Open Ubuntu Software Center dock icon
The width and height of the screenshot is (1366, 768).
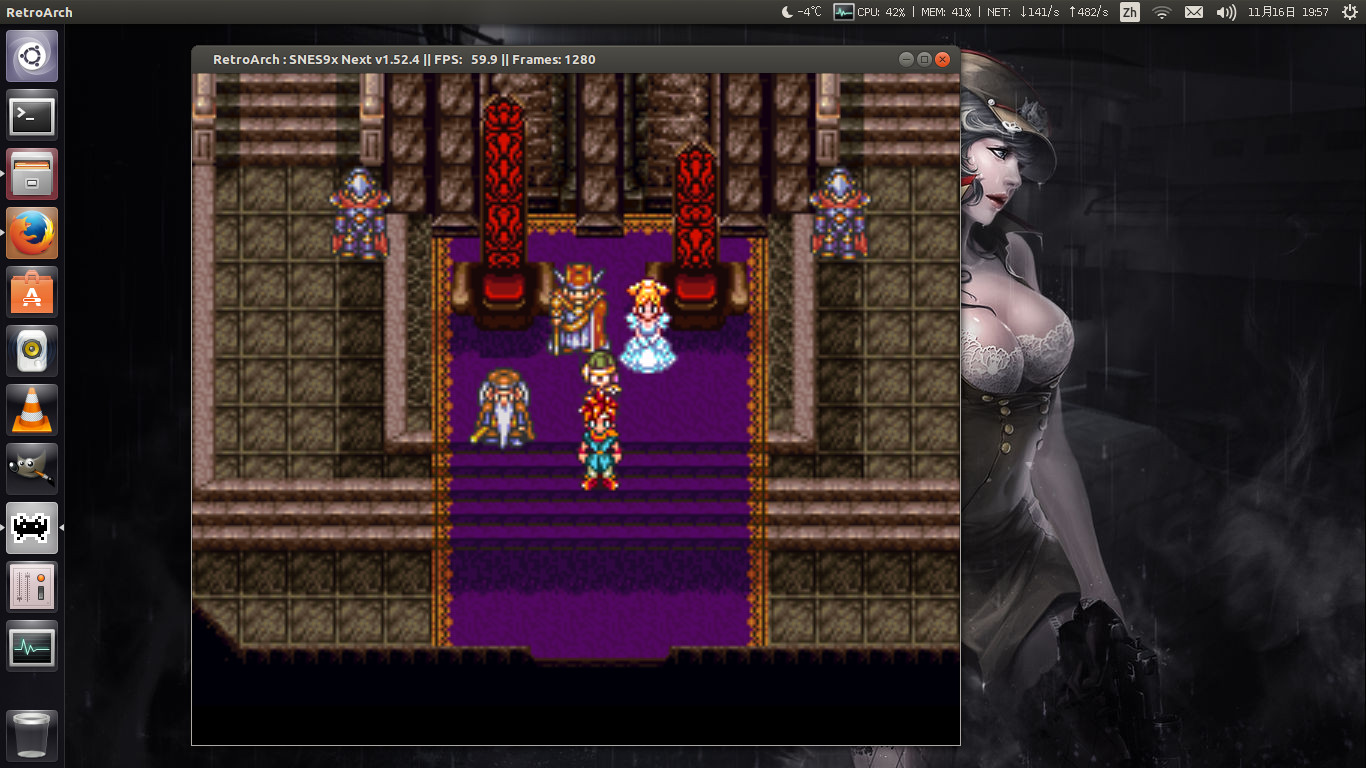tap(32, 292)
